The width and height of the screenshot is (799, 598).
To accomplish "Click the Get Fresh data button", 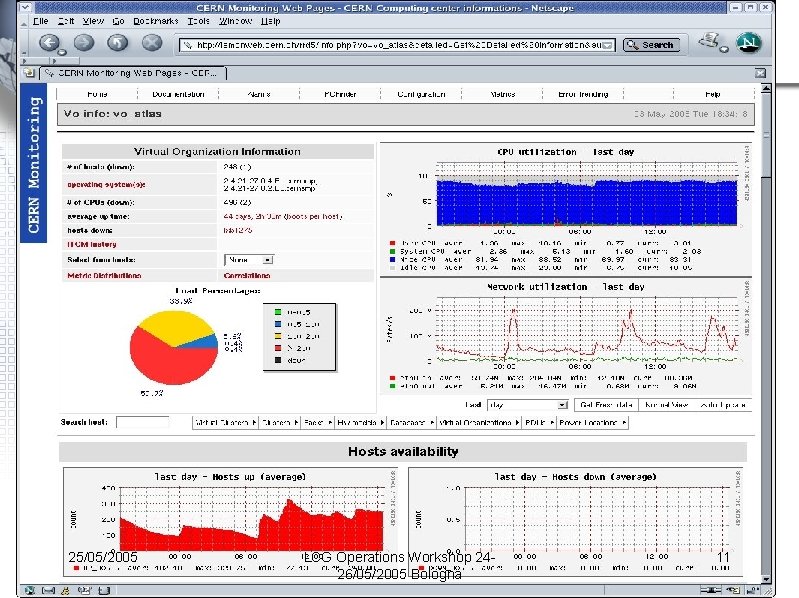I will (606, 405).
